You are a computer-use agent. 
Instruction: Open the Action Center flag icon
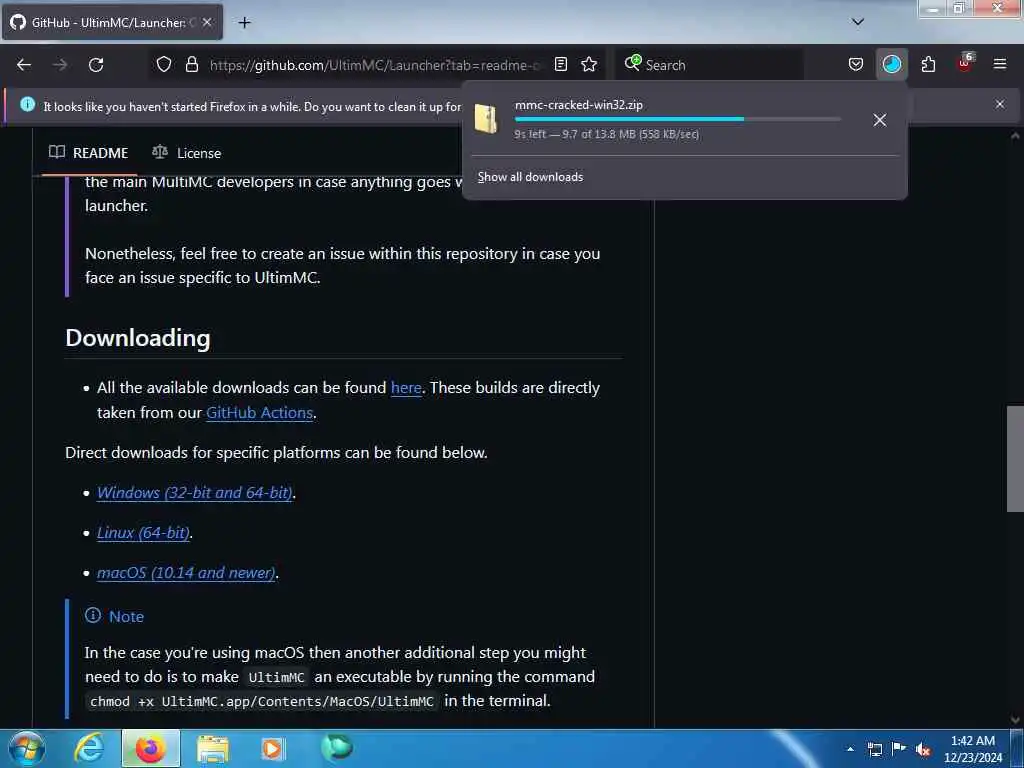click(899, 748)
